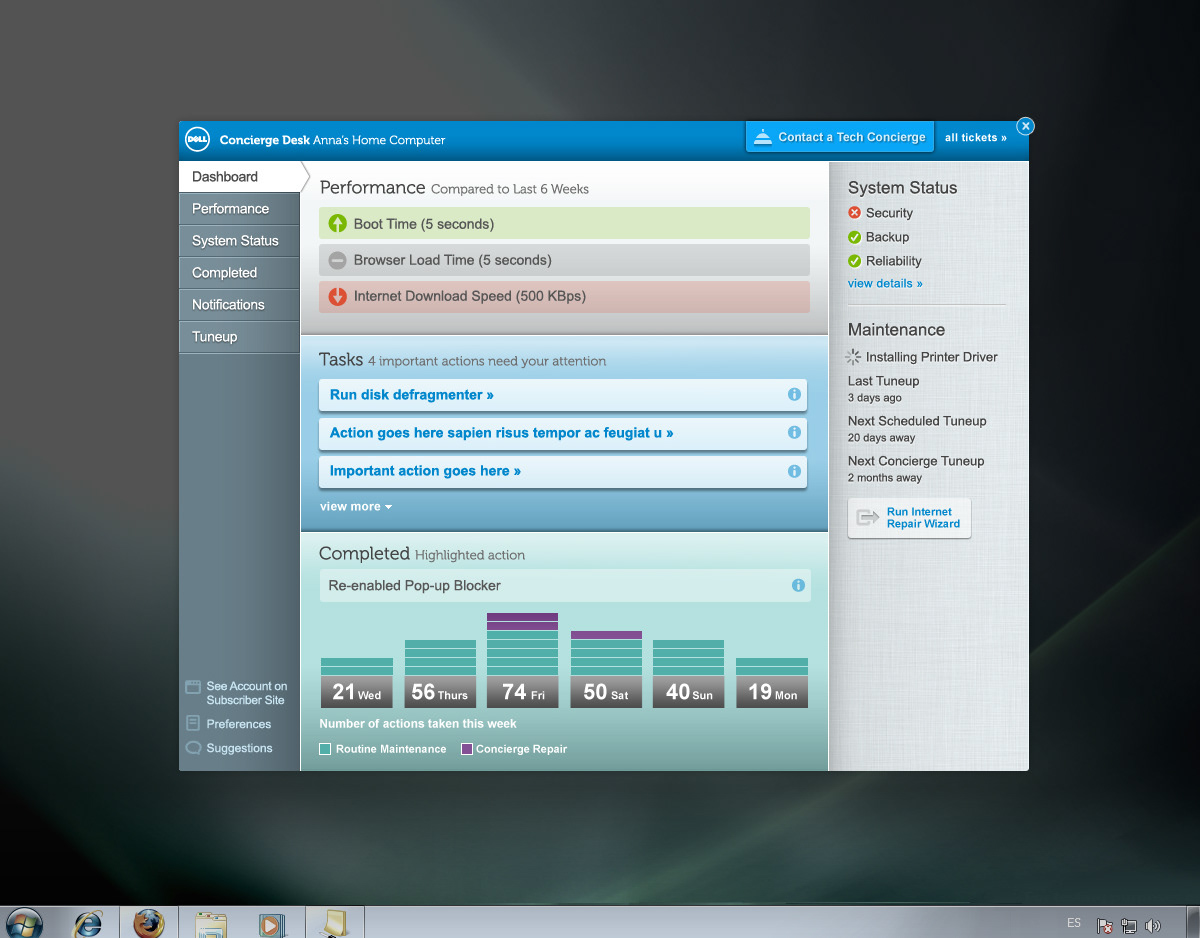Open media player taskbar icon
Viewport: 1200px width, 938px height.
point(271,924)
